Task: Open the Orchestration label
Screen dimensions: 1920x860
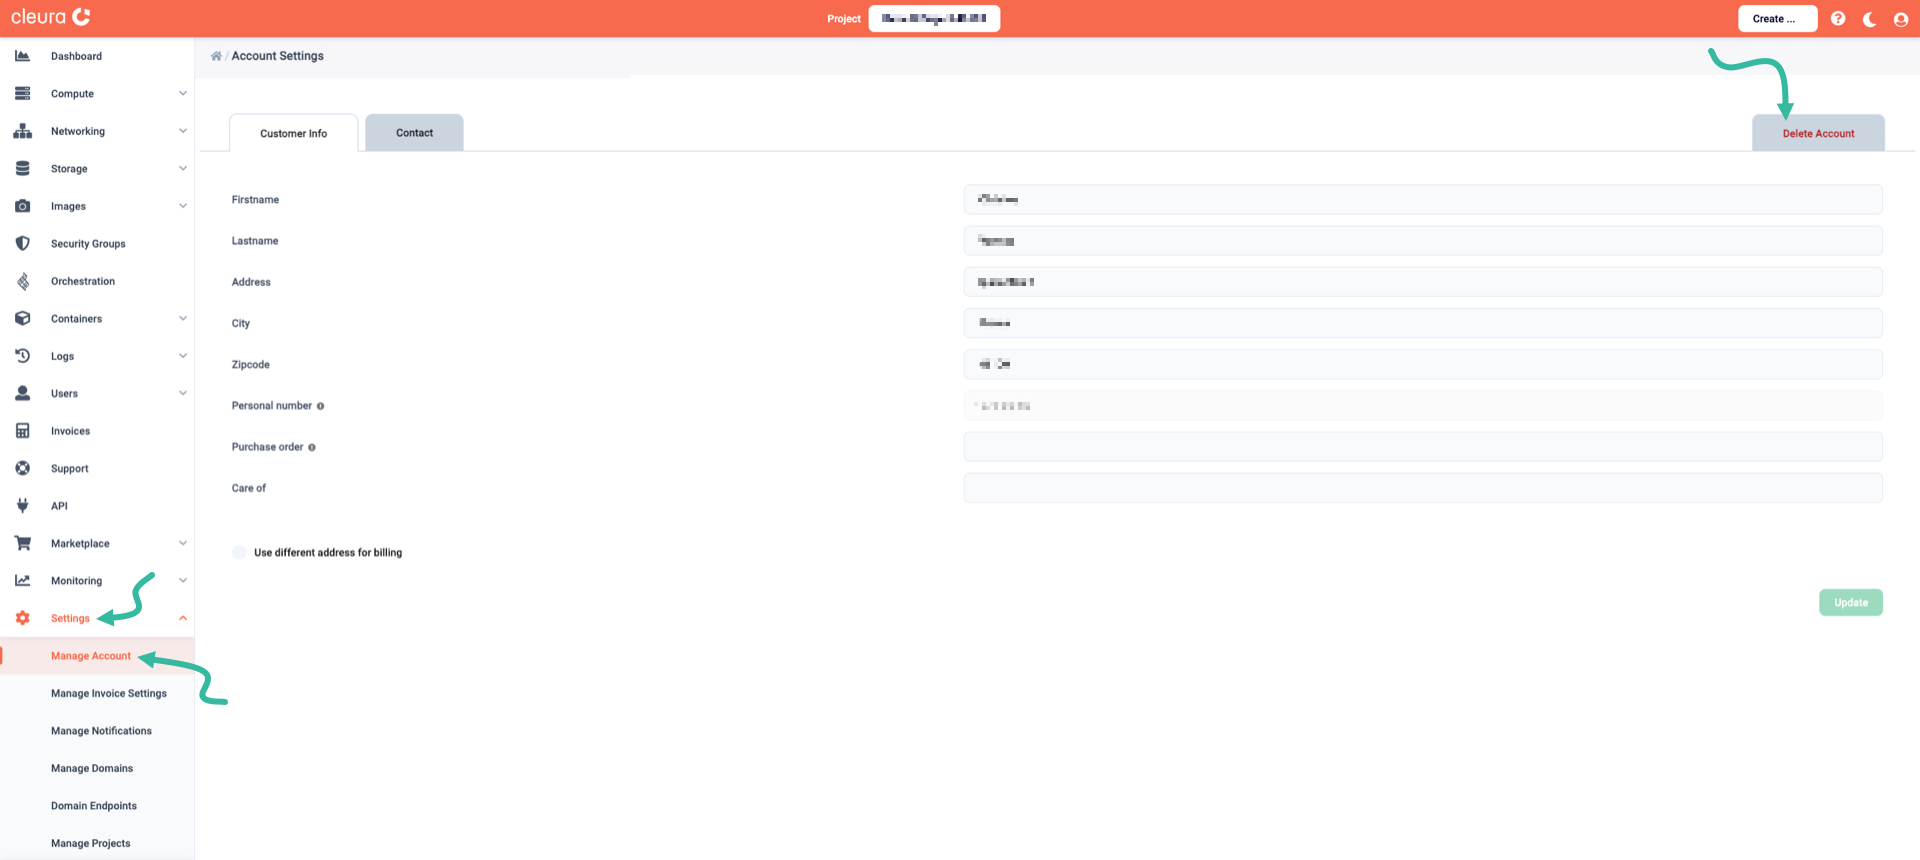Action: click(83, 281)
